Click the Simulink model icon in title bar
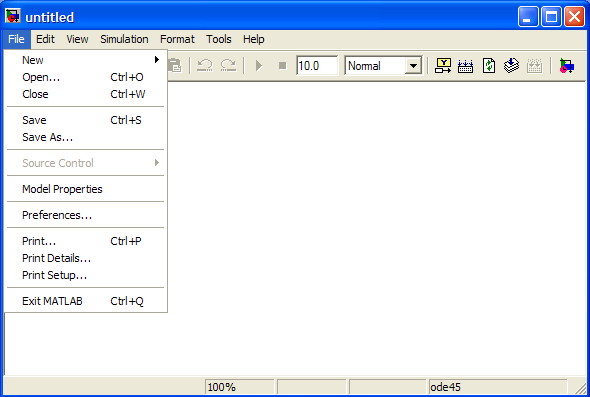 [13, 16]
